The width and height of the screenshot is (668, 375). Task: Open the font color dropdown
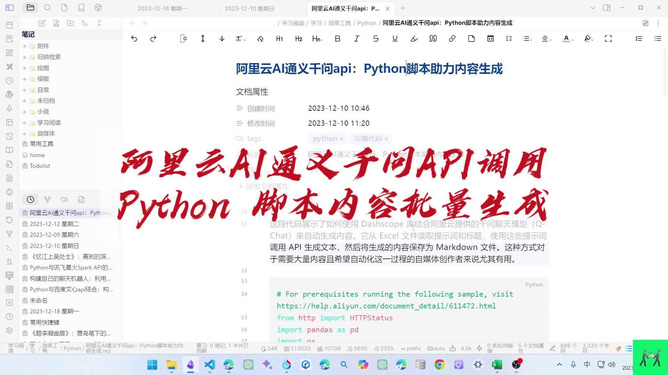click(567, 39)
